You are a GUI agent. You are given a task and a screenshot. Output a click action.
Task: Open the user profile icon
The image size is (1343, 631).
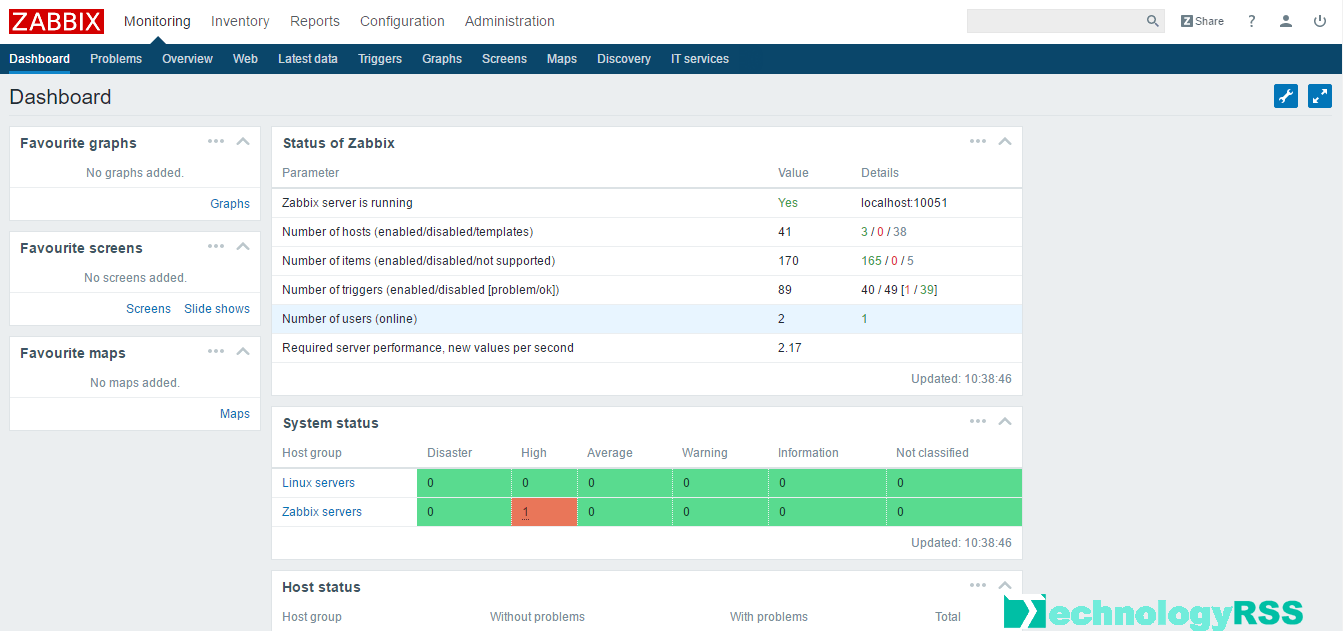pos(1286,21)
